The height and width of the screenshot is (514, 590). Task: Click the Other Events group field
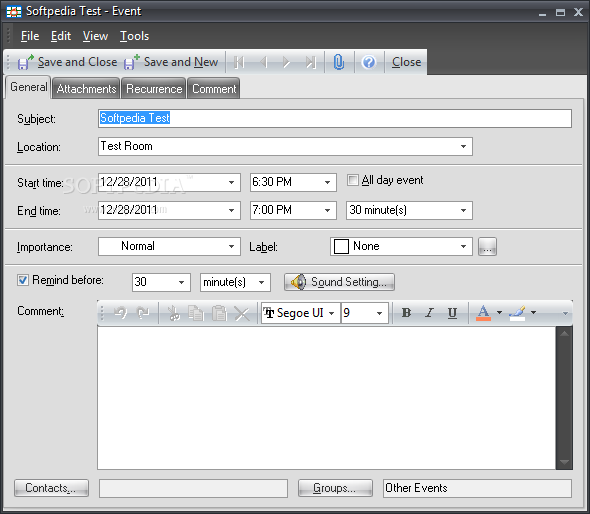click(x=477, y=488)
